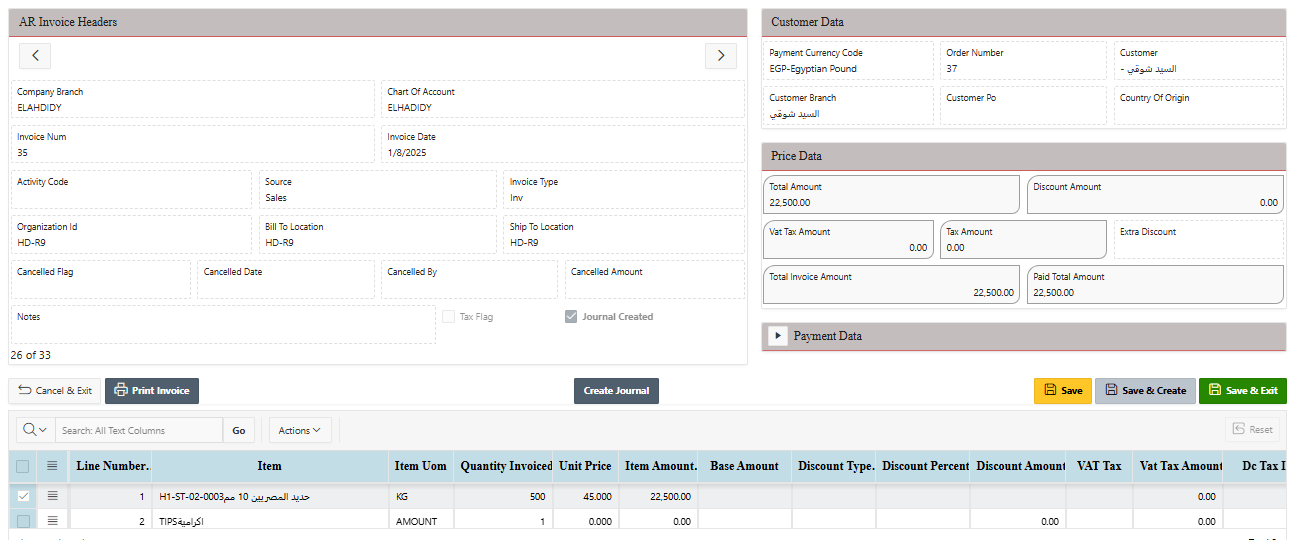The width and height of the screenshot is (1299, 540).
Task: Open the Actions dropdown menu
Action: coord(300,430)
